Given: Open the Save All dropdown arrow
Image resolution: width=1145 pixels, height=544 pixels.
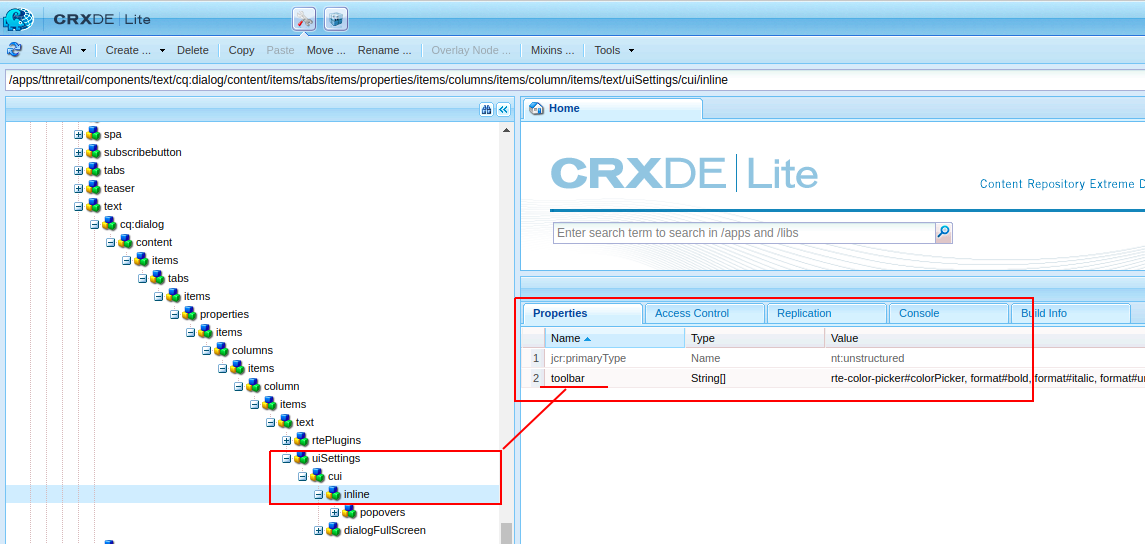Looking at the screenshot, I should coord(83,50).
